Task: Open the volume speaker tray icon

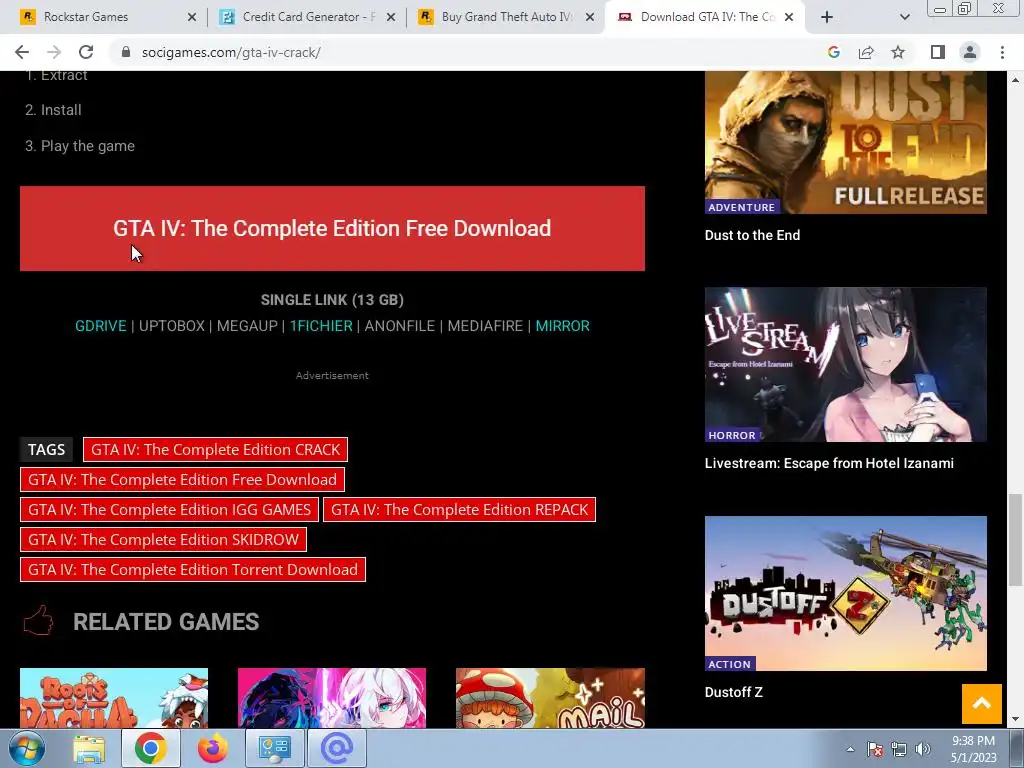Action: 922,749
